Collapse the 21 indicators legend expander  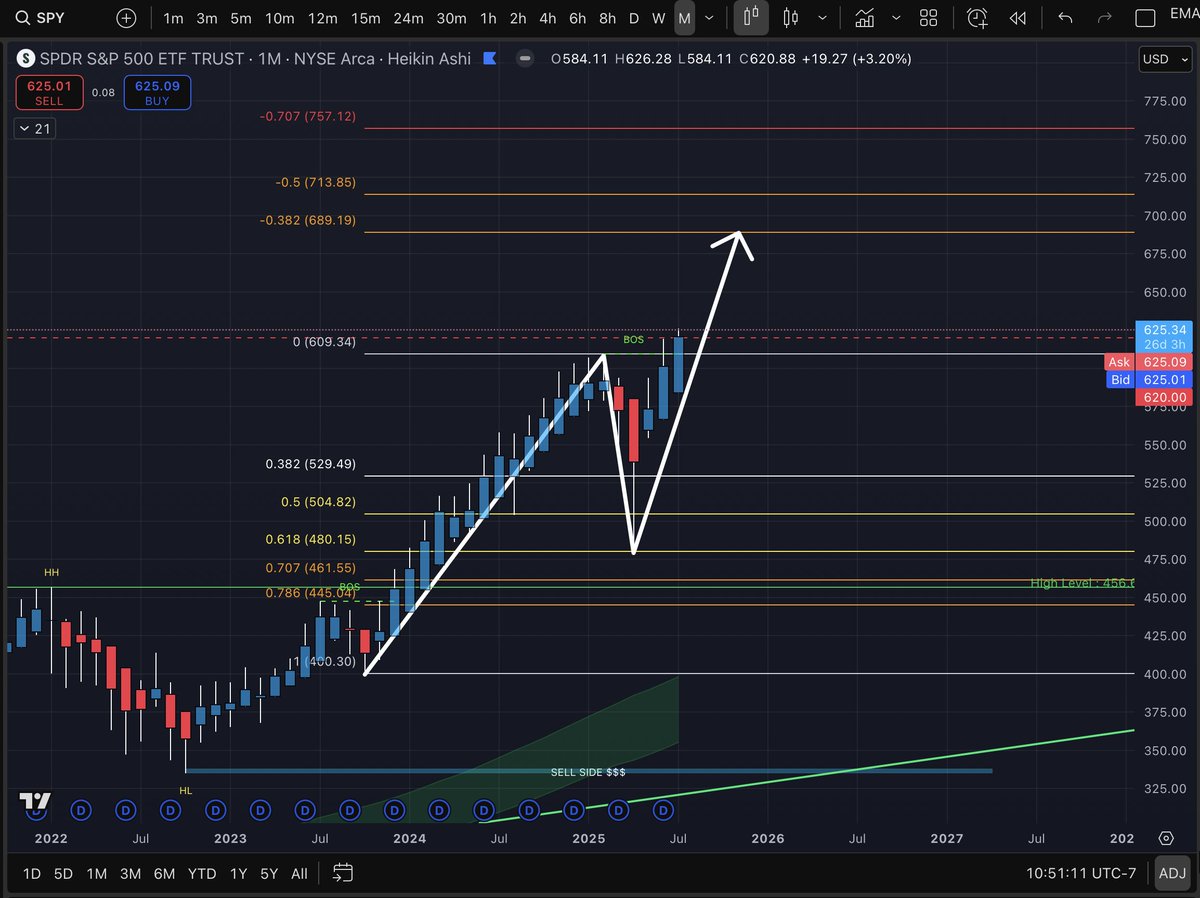click(x=34, y=128)
